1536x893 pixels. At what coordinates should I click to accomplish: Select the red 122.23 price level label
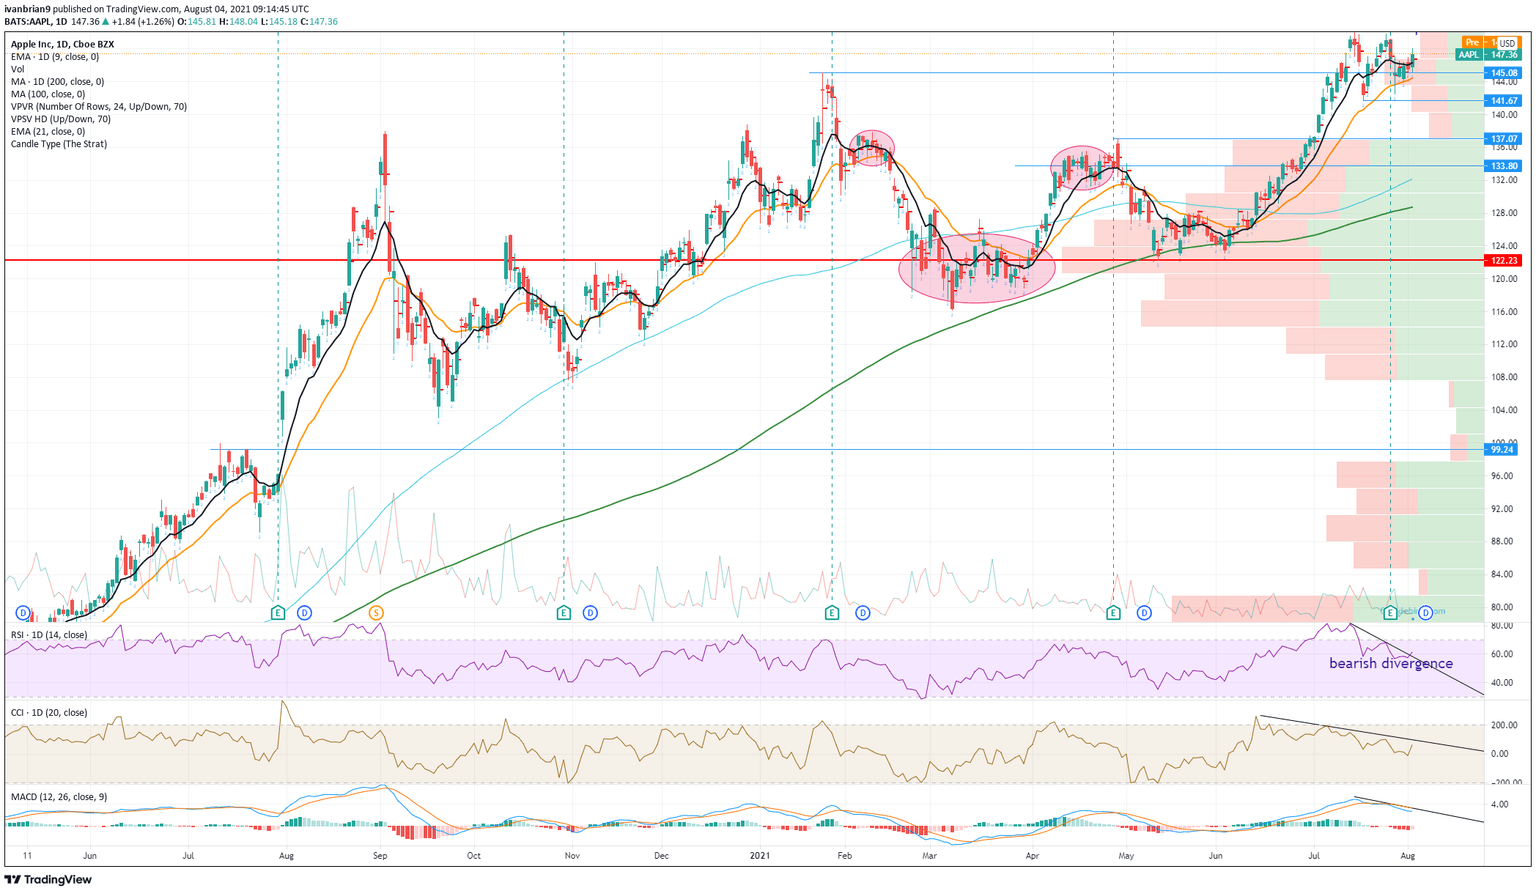1503,260
